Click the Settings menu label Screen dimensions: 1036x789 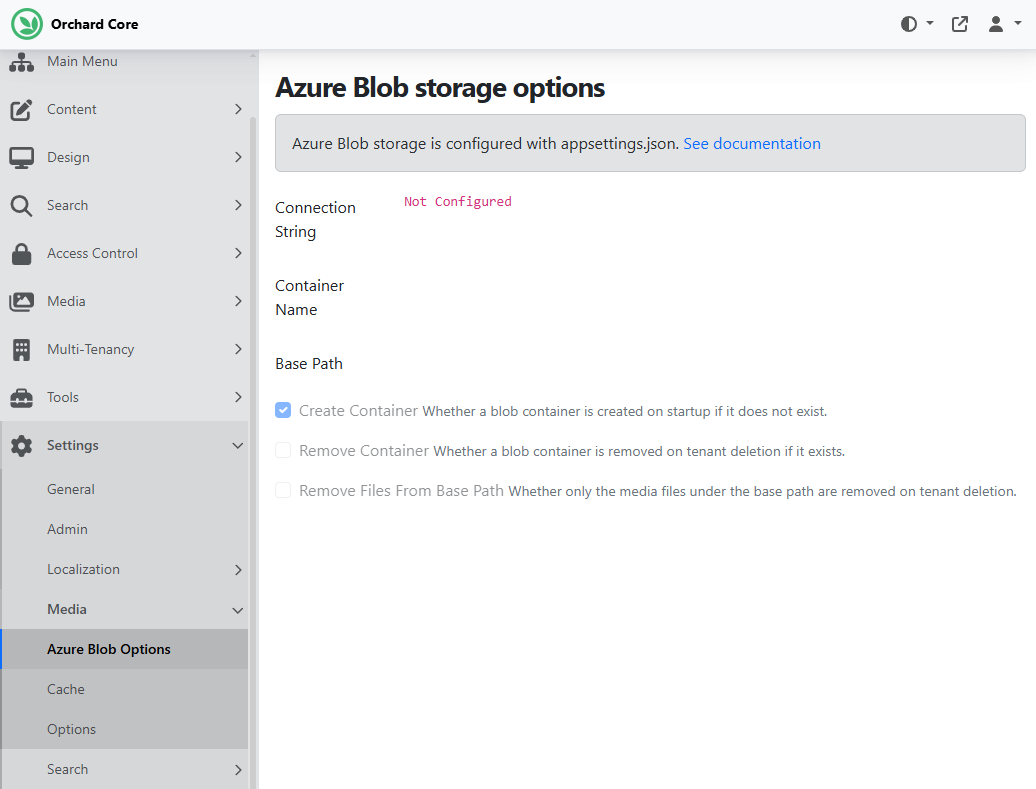click(x=73, y=445)
